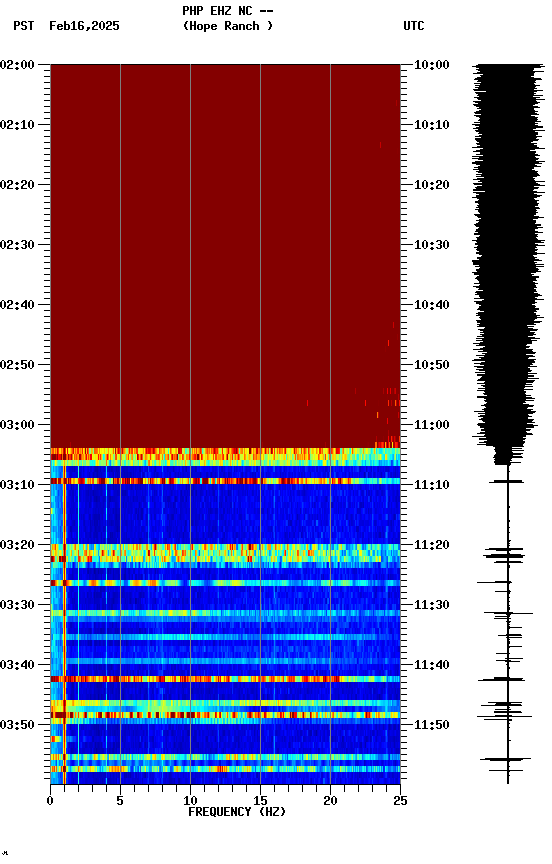The height and width of the screenshot is (864, 552).
Task: Click the '03:10' PST time label
Action: click(17, 485)
